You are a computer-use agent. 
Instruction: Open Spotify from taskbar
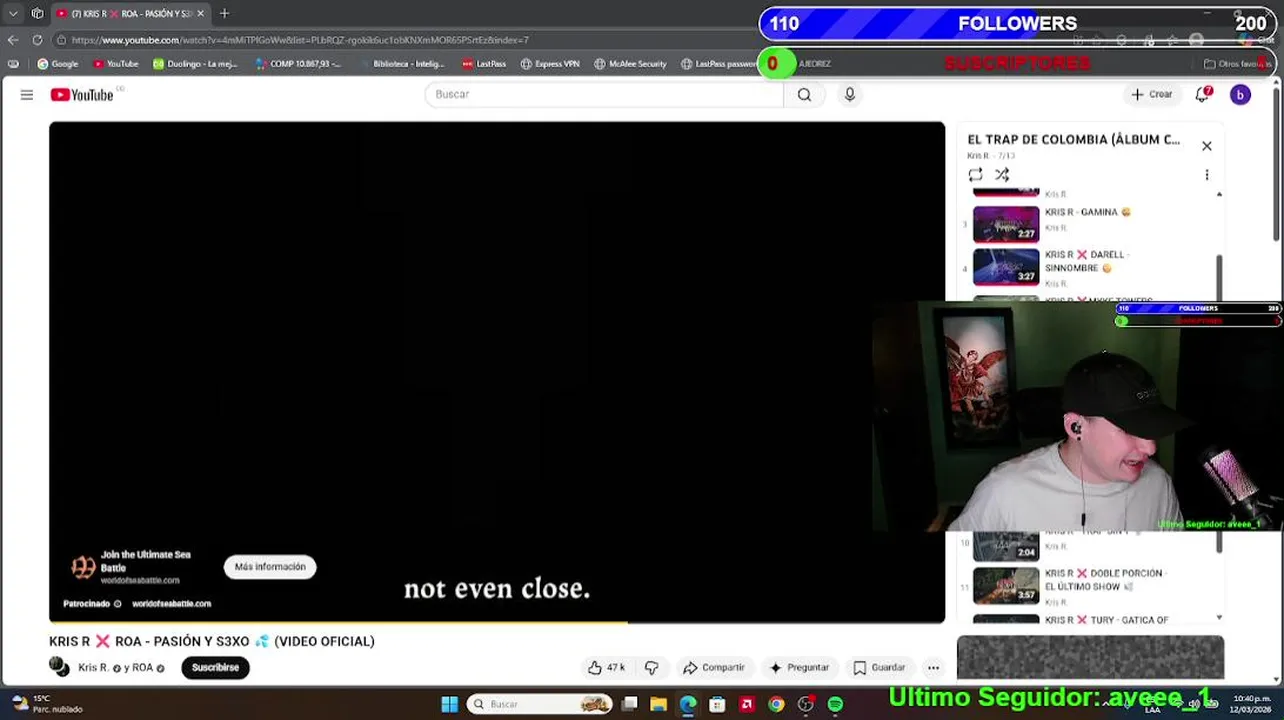pos(835,704)
